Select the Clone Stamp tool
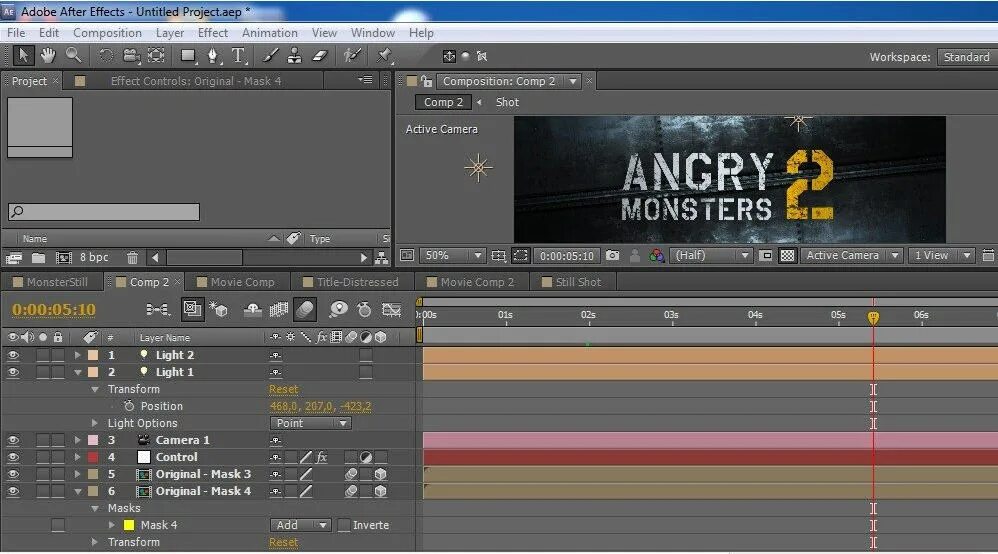This screenshot has width=998, height=554. pyautogui.click(x=295, y=56)
